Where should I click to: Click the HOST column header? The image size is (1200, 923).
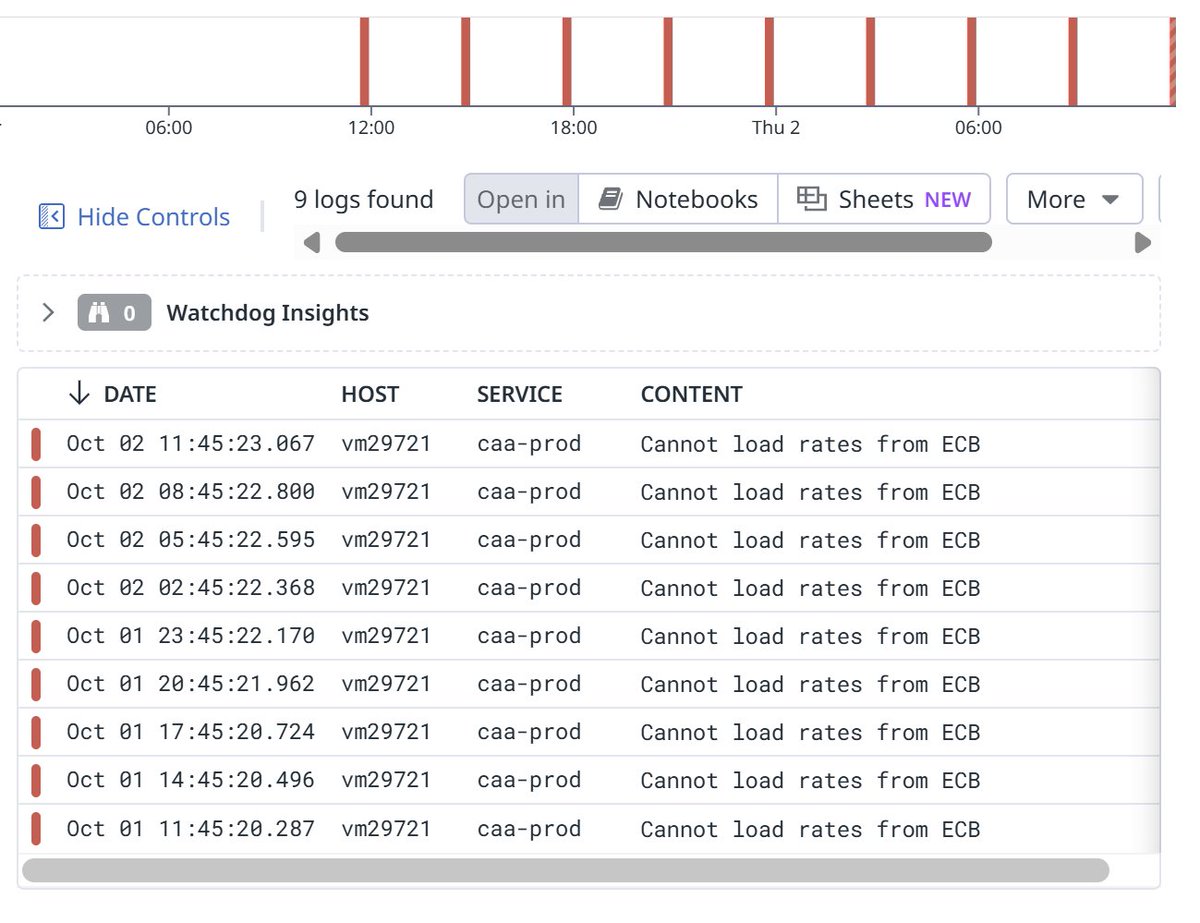370,394
